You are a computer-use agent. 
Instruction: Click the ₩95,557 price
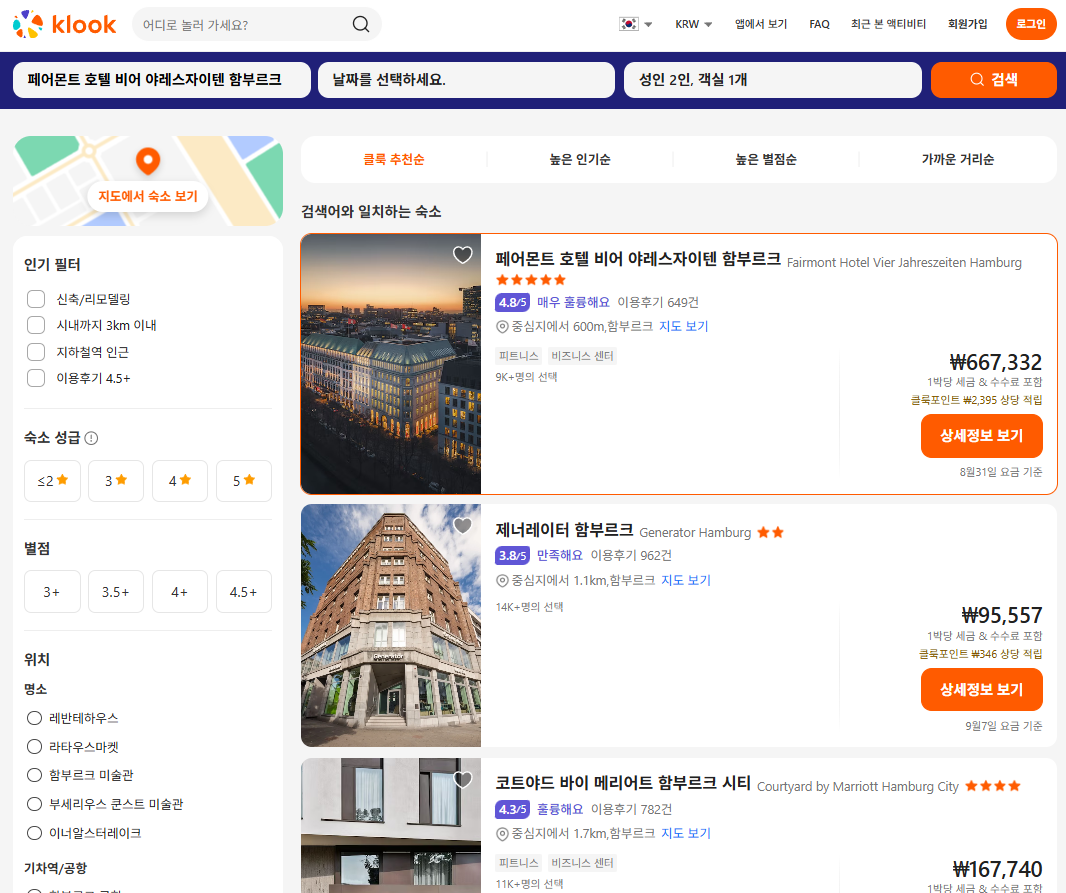click(x=1002, y=616)
